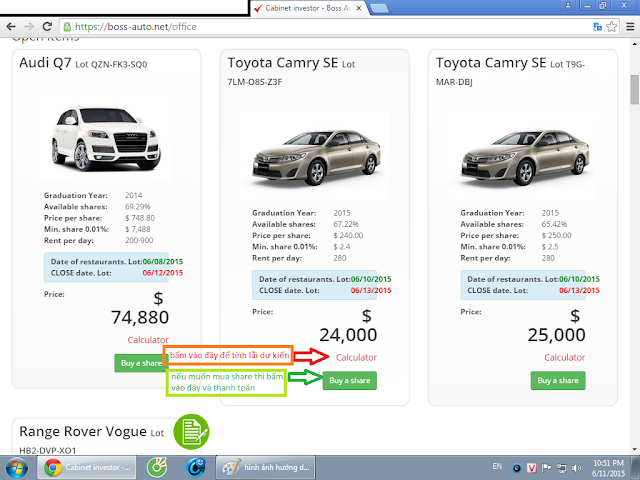Click Audi rent per day value 200-900

pos(139,241)
